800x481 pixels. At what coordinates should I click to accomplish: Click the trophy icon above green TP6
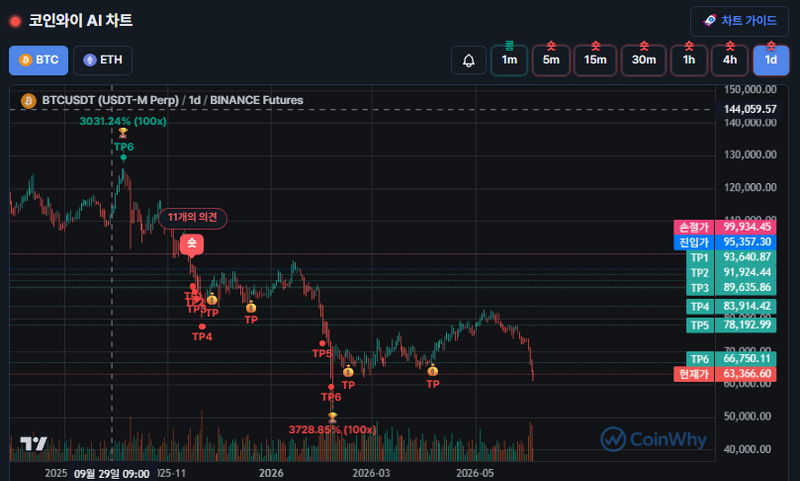click(x=123, y=133)
